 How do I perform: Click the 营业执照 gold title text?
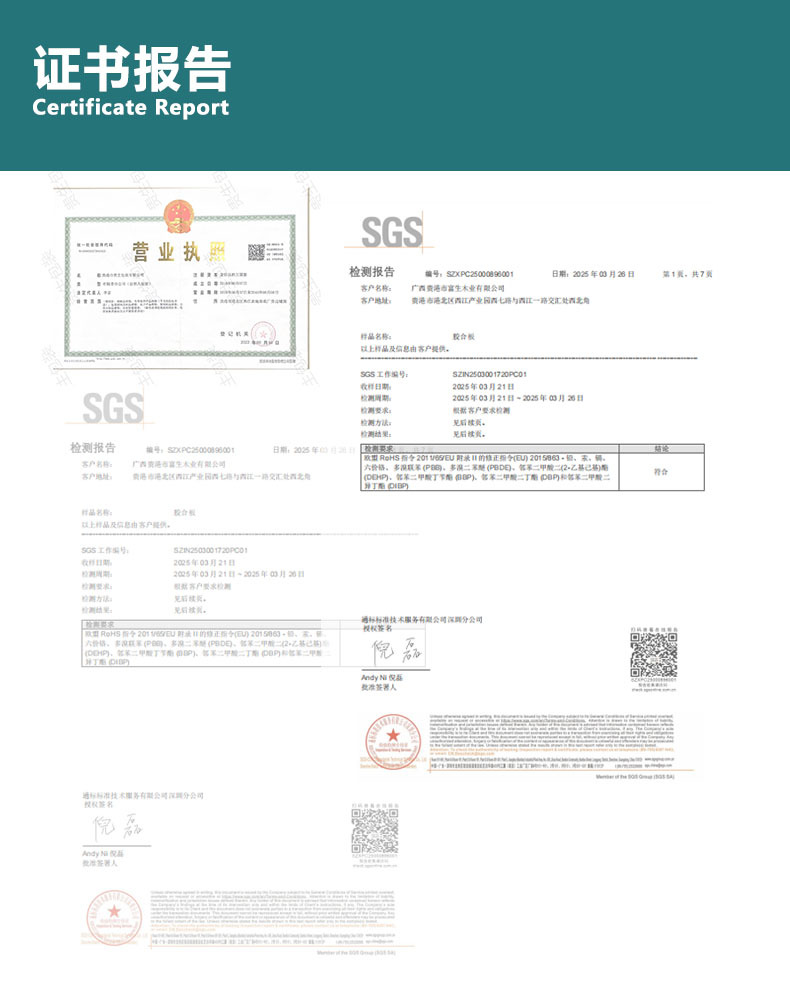point(179,252)
